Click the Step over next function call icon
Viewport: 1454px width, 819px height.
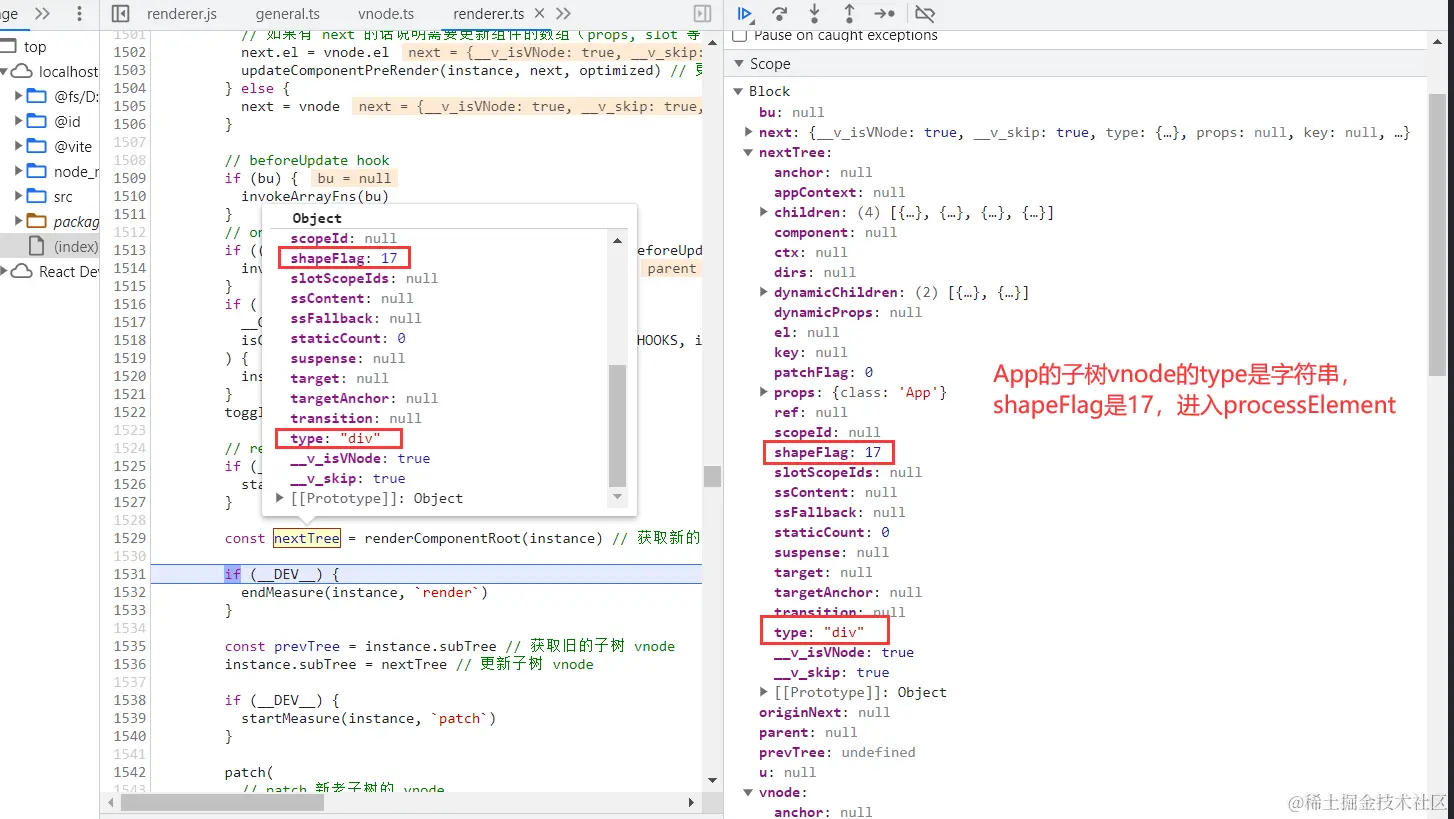(780, 14)
